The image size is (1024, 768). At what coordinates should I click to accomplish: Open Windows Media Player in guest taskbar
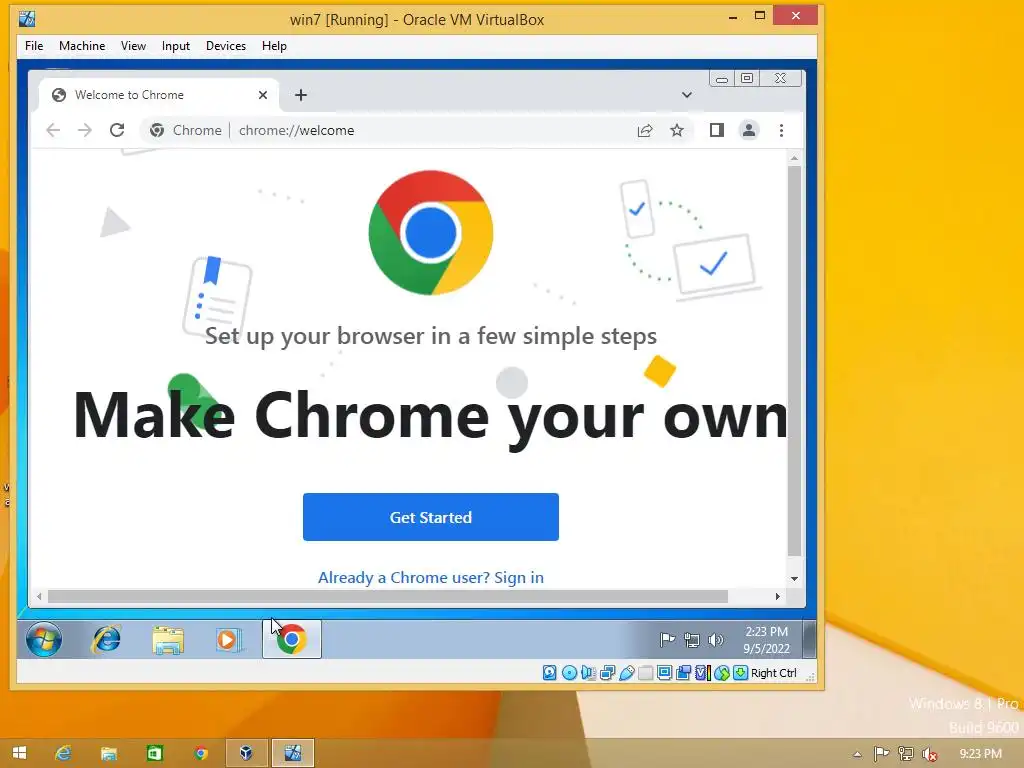(x=229, y=639)
